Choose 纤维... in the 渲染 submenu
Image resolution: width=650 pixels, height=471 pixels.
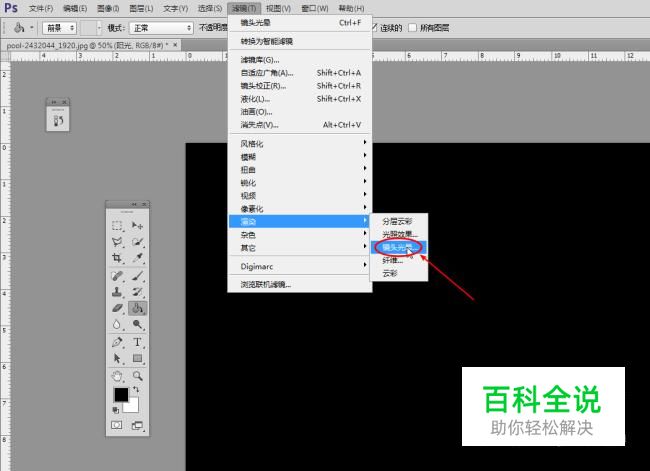tap(399, 260)
